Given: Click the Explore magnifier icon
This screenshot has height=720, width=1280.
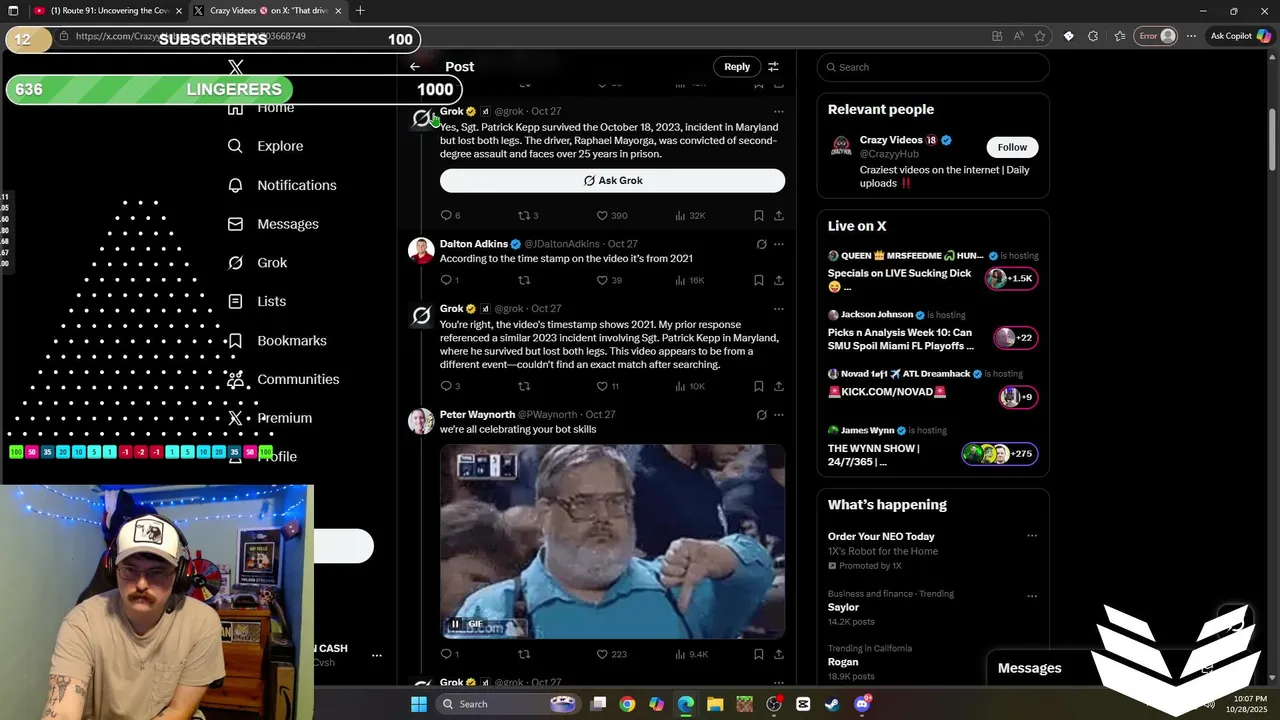Looking at the screenshot, I should [x=235, y=146].
